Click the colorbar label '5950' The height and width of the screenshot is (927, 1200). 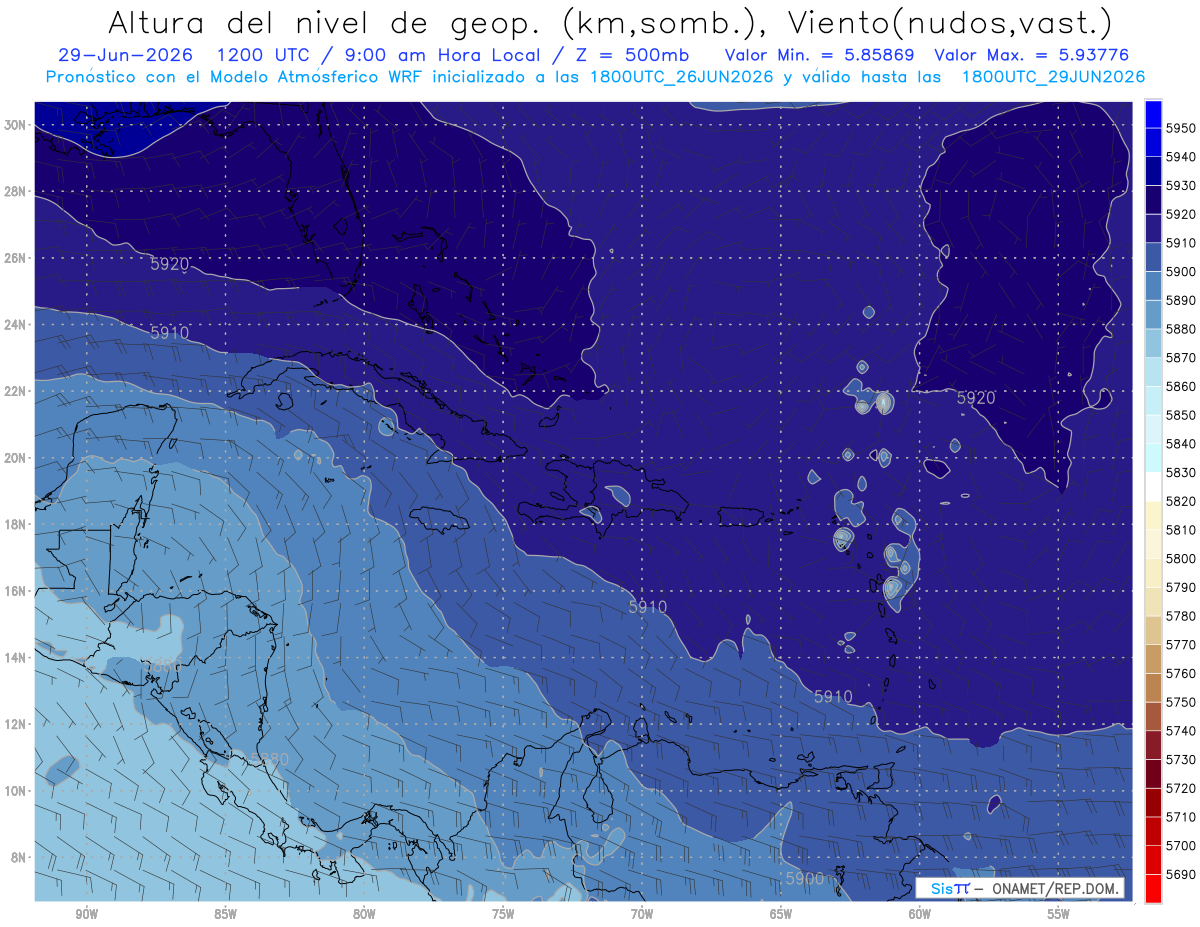tap(1180, 128)
